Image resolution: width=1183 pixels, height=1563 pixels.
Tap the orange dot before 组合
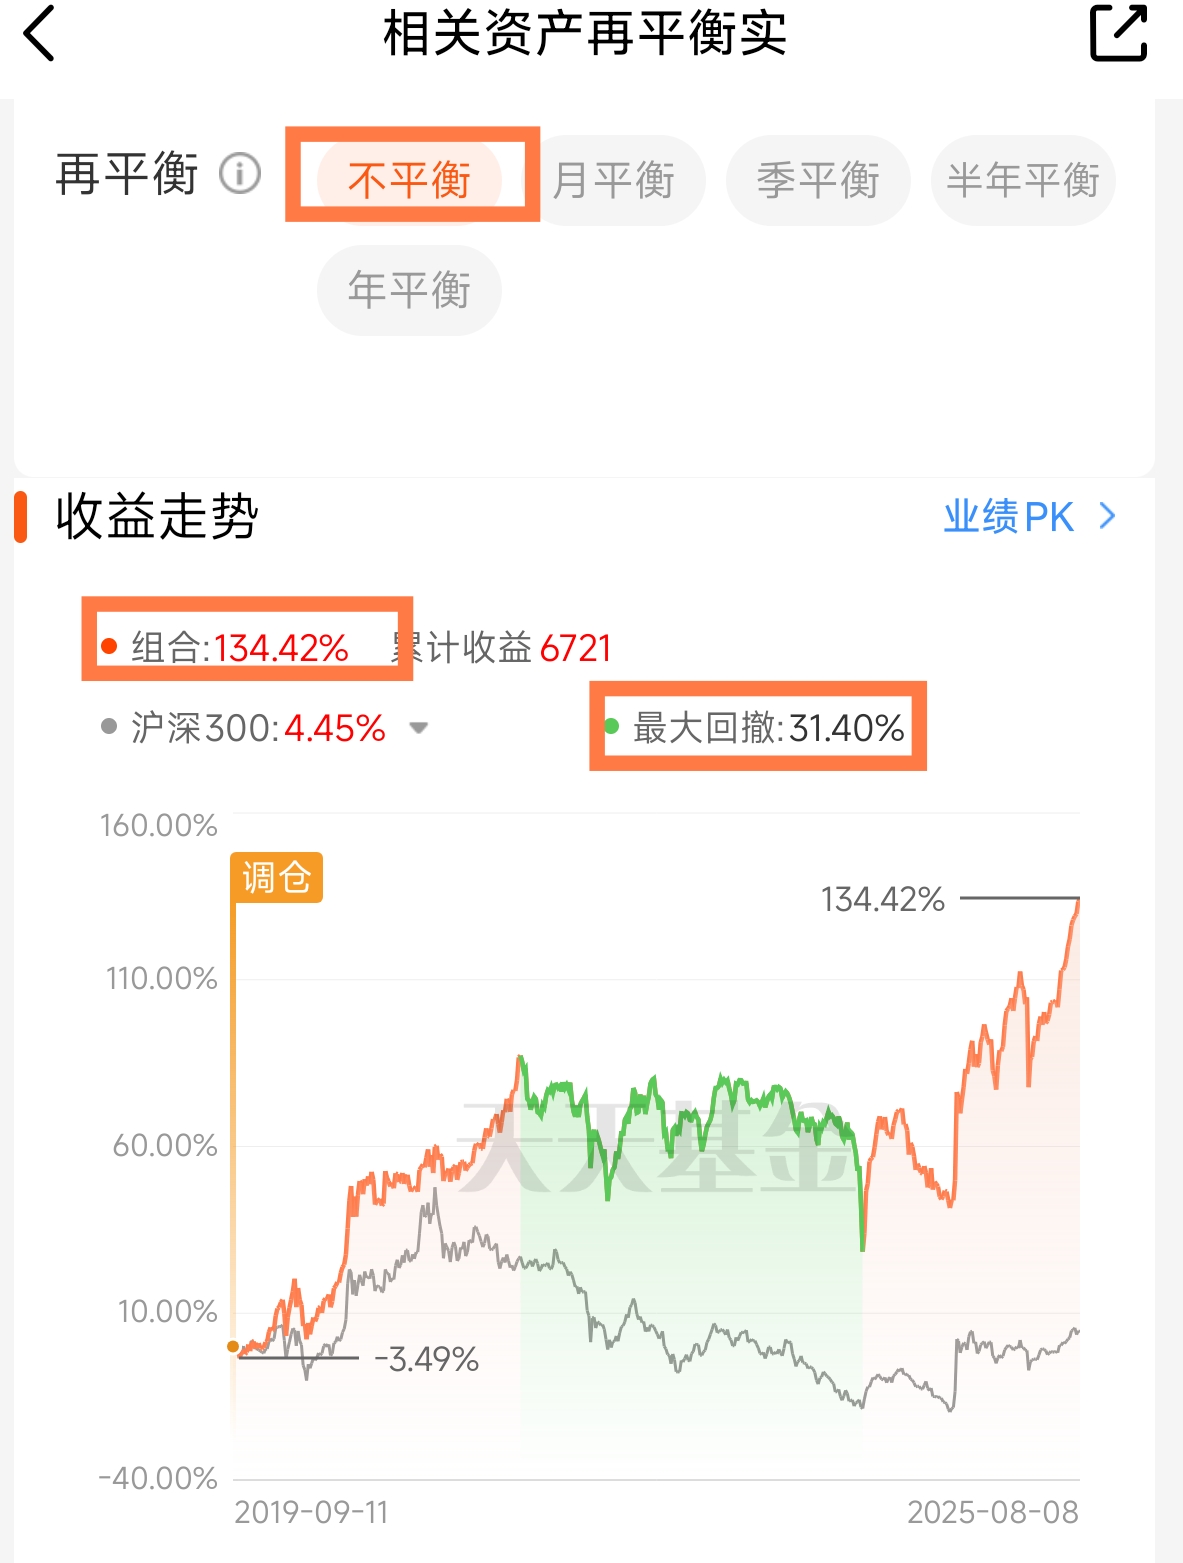coord(109,646)
